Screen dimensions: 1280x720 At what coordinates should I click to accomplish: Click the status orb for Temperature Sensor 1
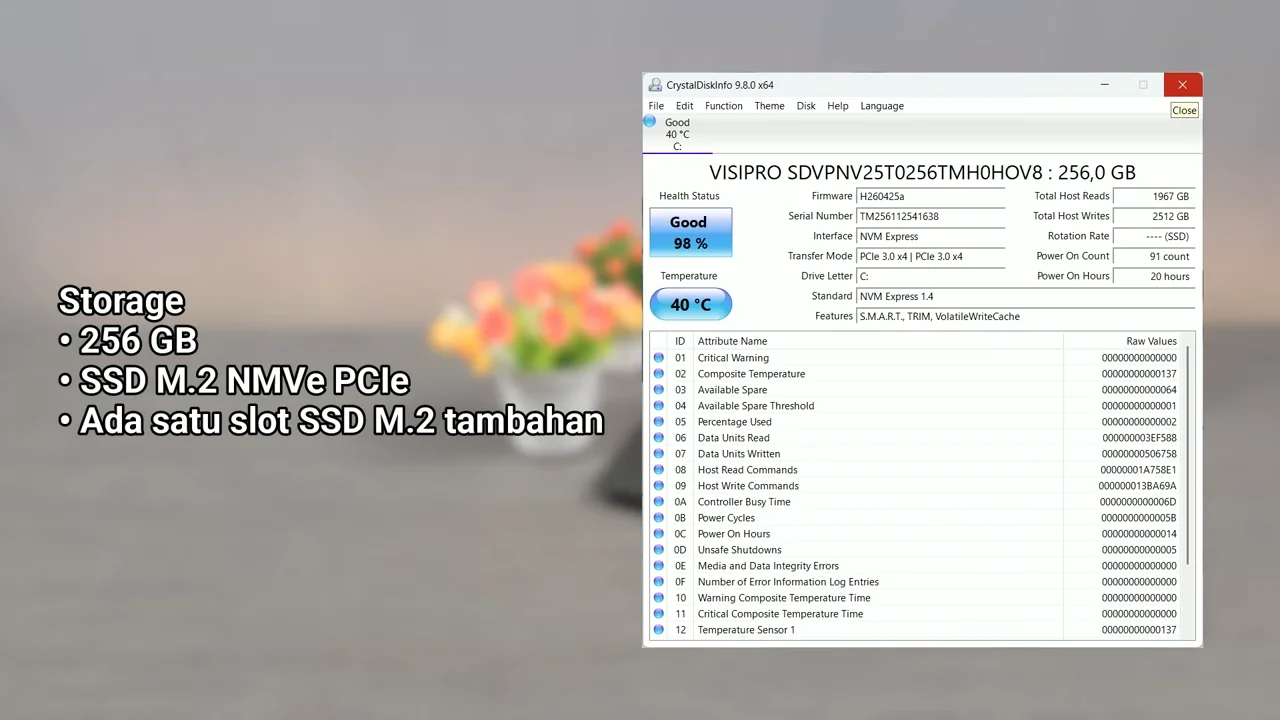click(659, 629)
